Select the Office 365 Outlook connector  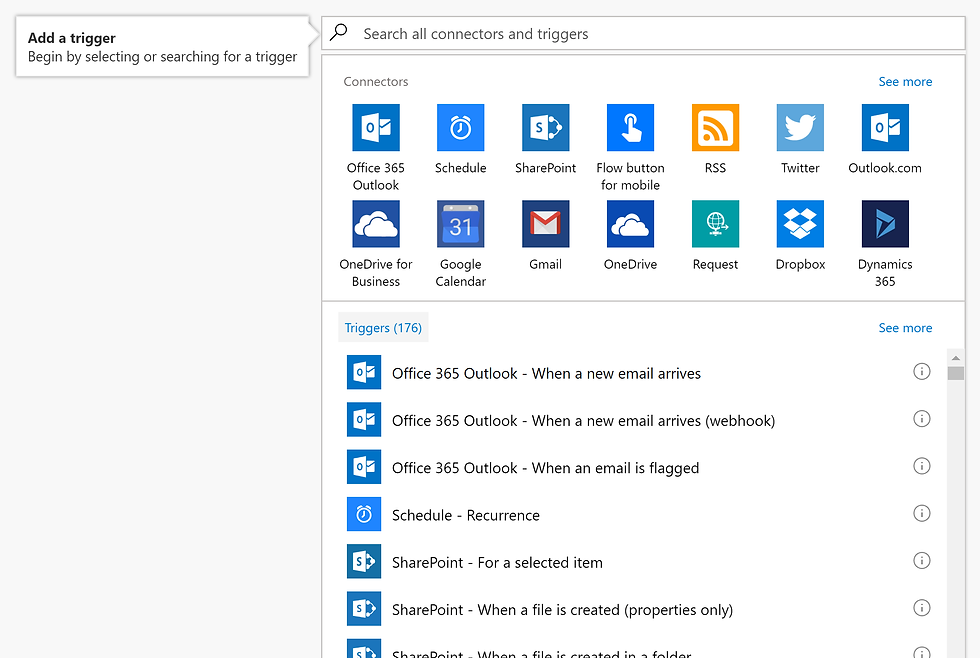pos(376,127)
